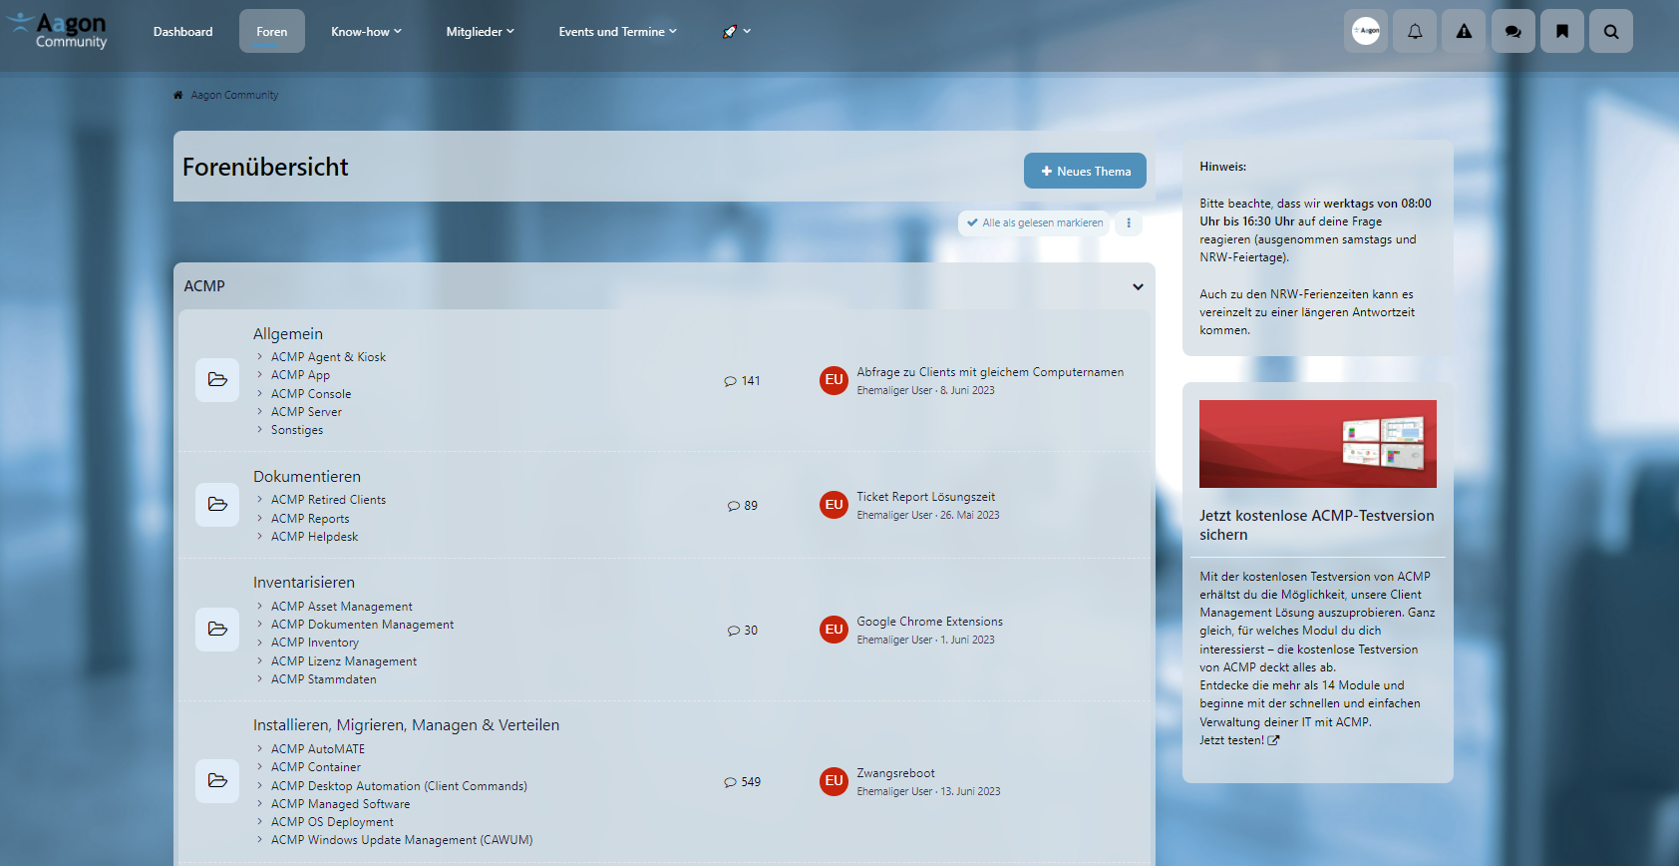Open thread Google Chrome Extensions
Image resolution: width=1679 pixels, height=866 pixels.
pyautogui.click(x=930, y=622)
